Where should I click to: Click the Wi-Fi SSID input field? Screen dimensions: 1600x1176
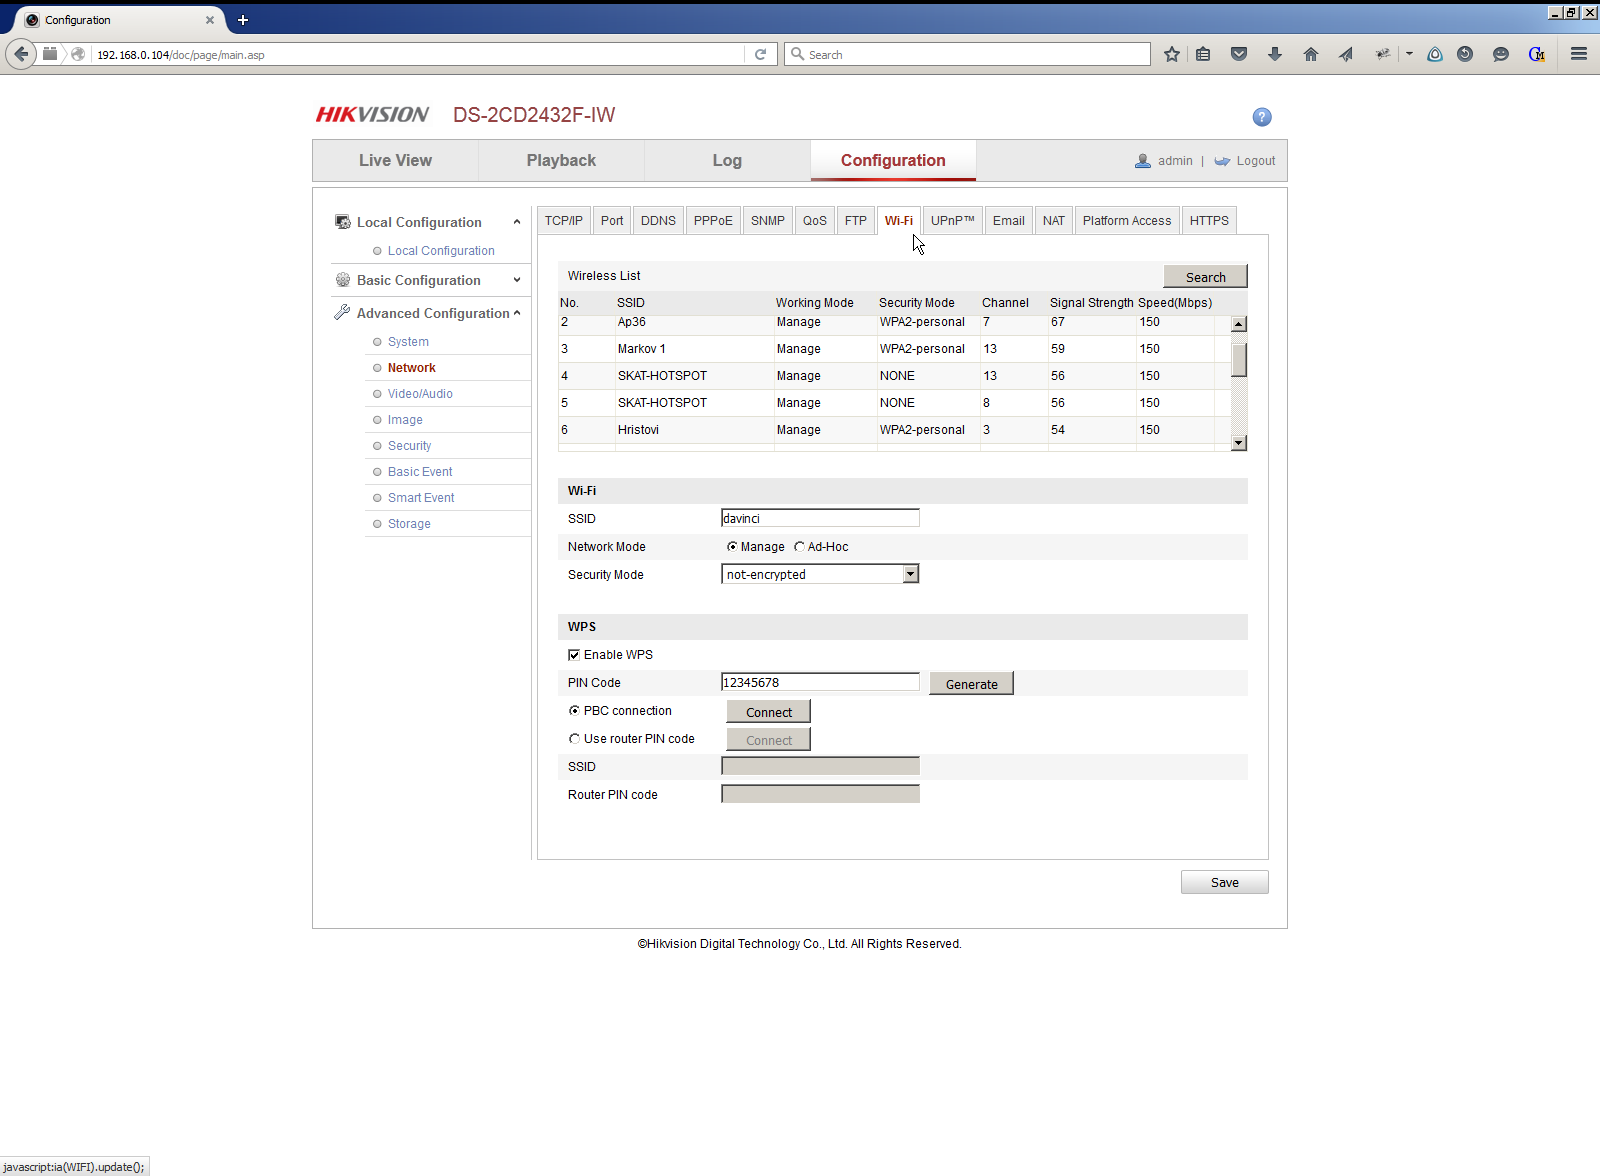pyautogui.click(x=820, y=518)
